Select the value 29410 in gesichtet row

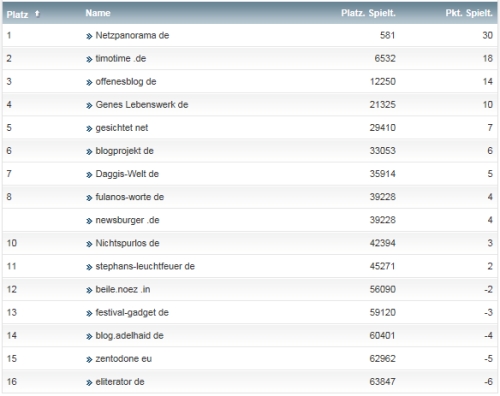[383, 128]
